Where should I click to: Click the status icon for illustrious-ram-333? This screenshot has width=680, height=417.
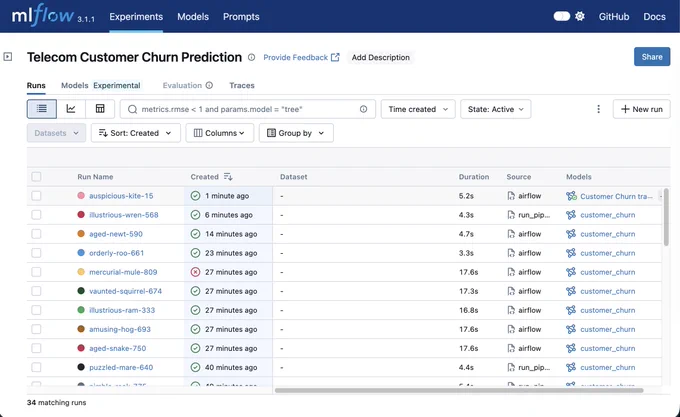[196, 310]
